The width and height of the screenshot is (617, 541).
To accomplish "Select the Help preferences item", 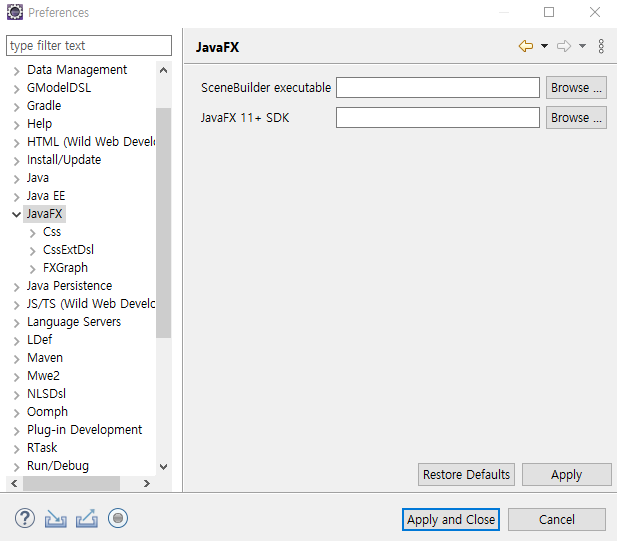I will [x=39, y=124].
